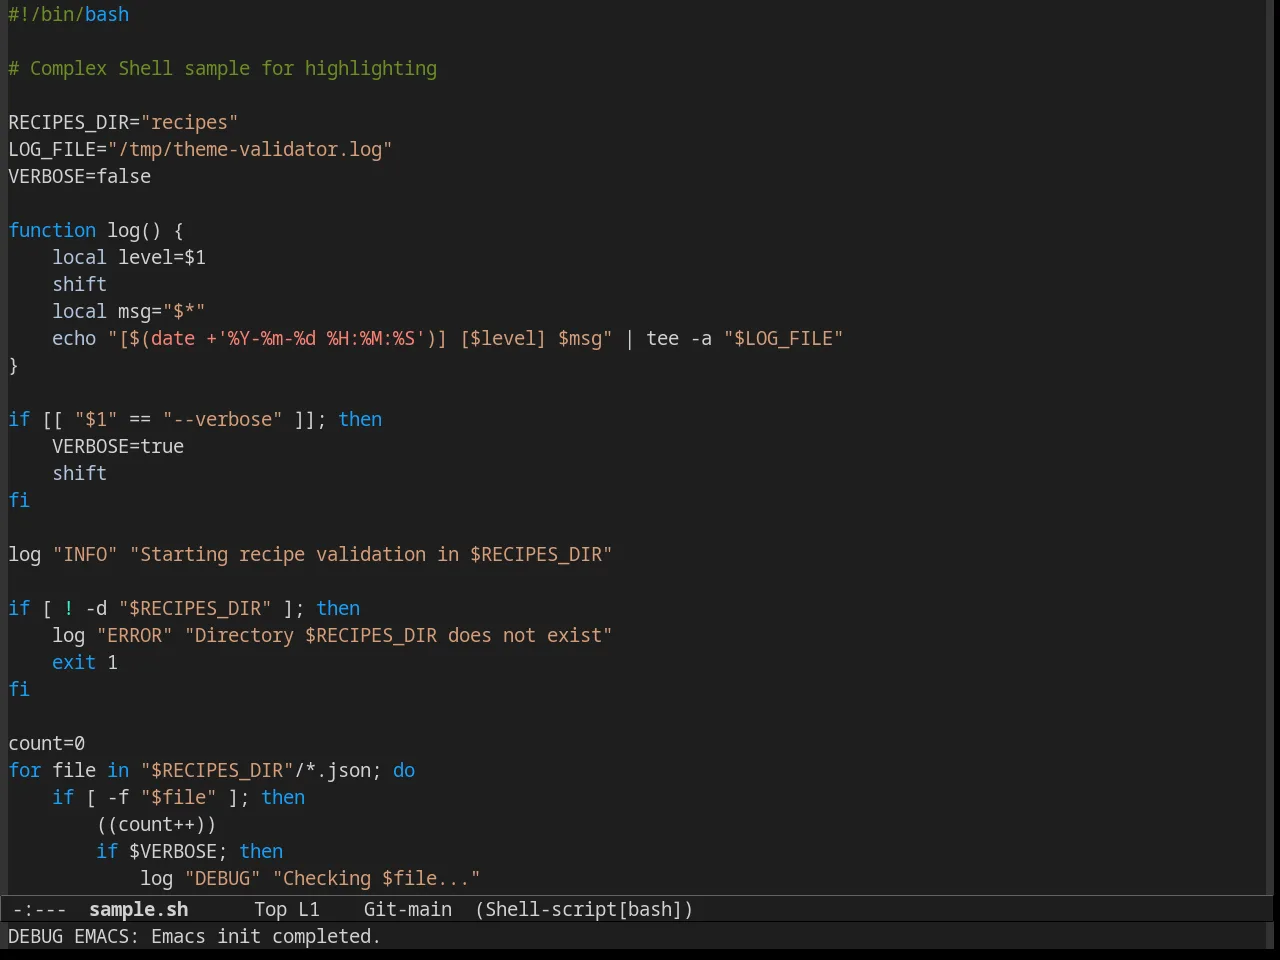Click the "DEBUG" string in log call
1280x960 pixels.
pyautogui.click(x=222, y=878)
